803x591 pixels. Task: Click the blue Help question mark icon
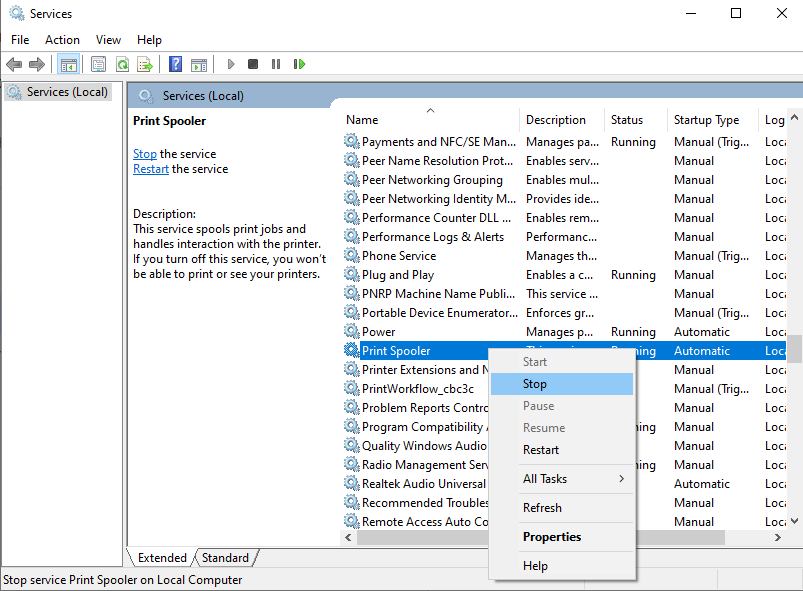pyautogui.click(x=175, y=64)
